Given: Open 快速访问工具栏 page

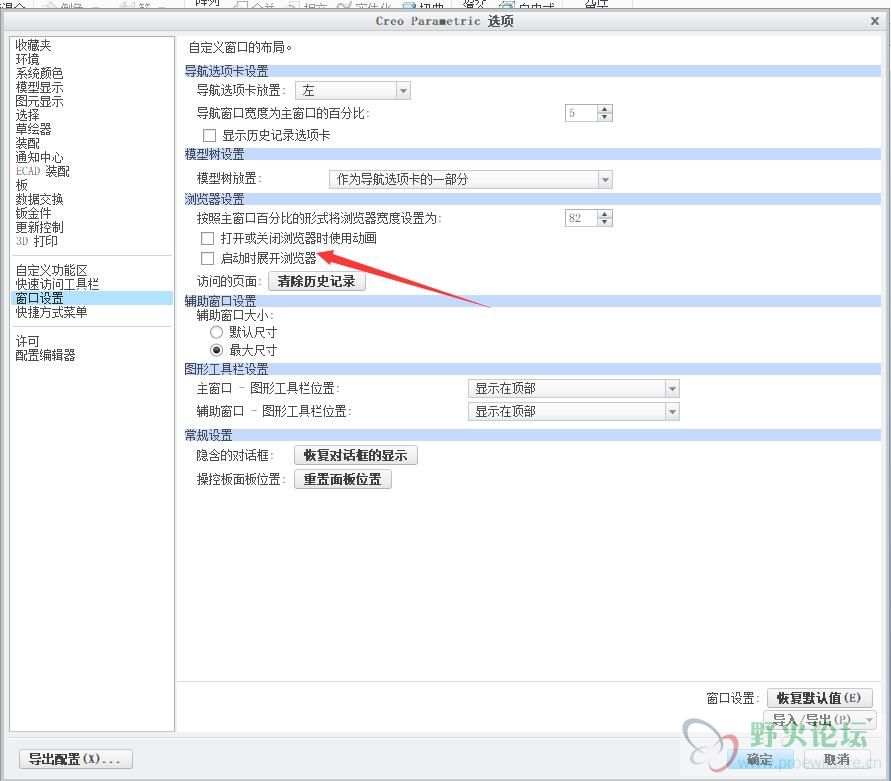Looking at the screenshot, I should tap(57, 284).
